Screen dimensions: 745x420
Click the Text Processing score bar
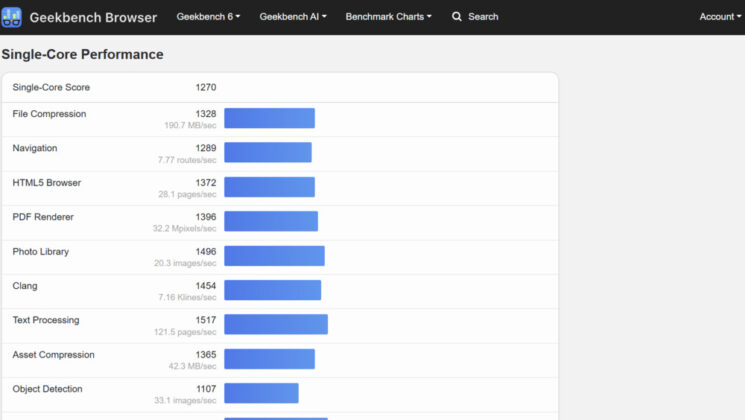point(276,324)
